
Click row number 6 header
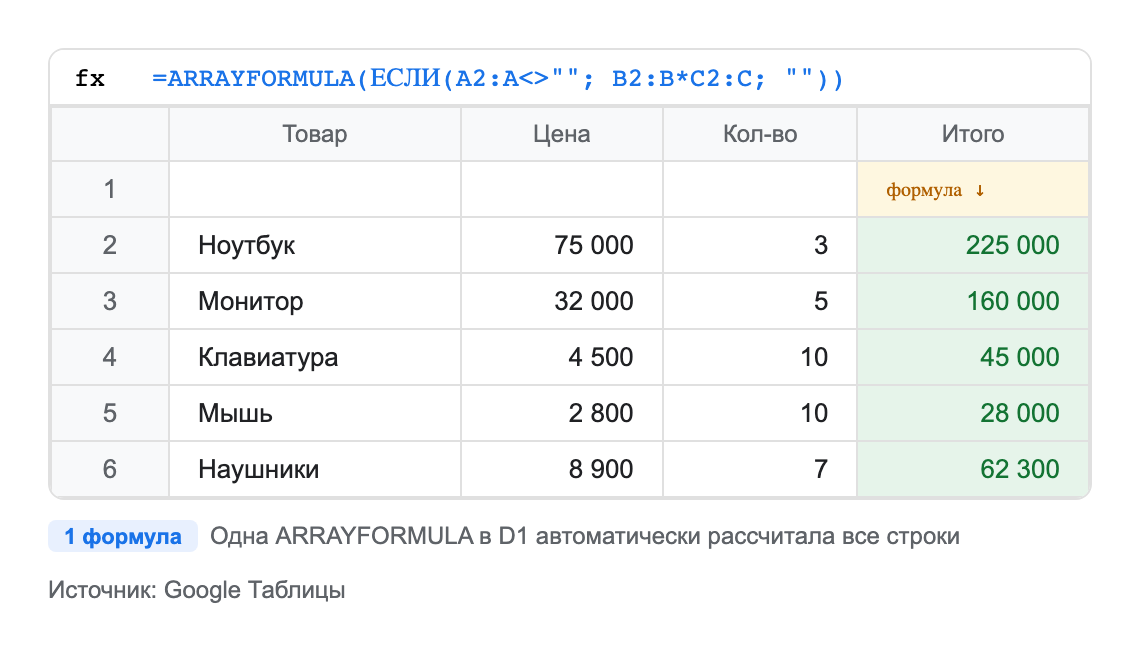click(x=109, y=469)
